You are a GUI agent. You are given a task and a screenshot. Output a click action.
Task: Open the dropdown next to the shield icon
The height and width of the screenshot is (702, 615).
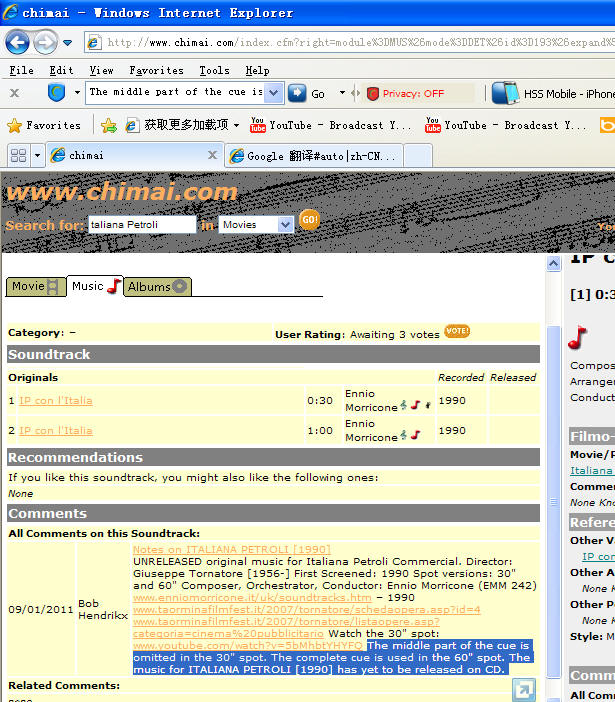(x=77, y=93)
